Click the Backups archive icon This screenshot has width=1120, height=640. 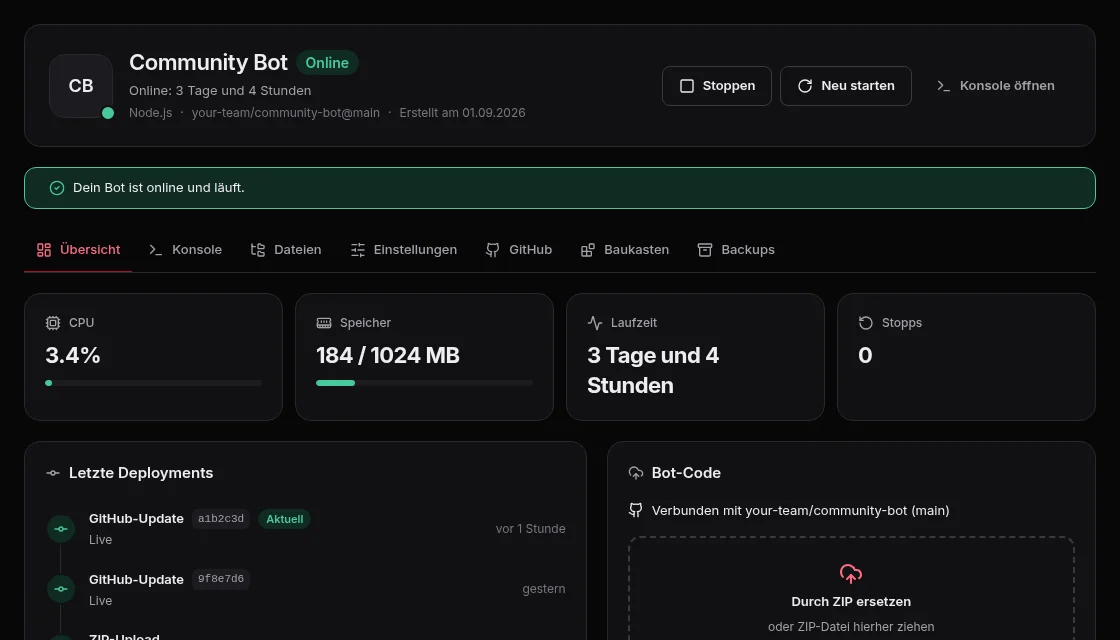click(705, 250)
